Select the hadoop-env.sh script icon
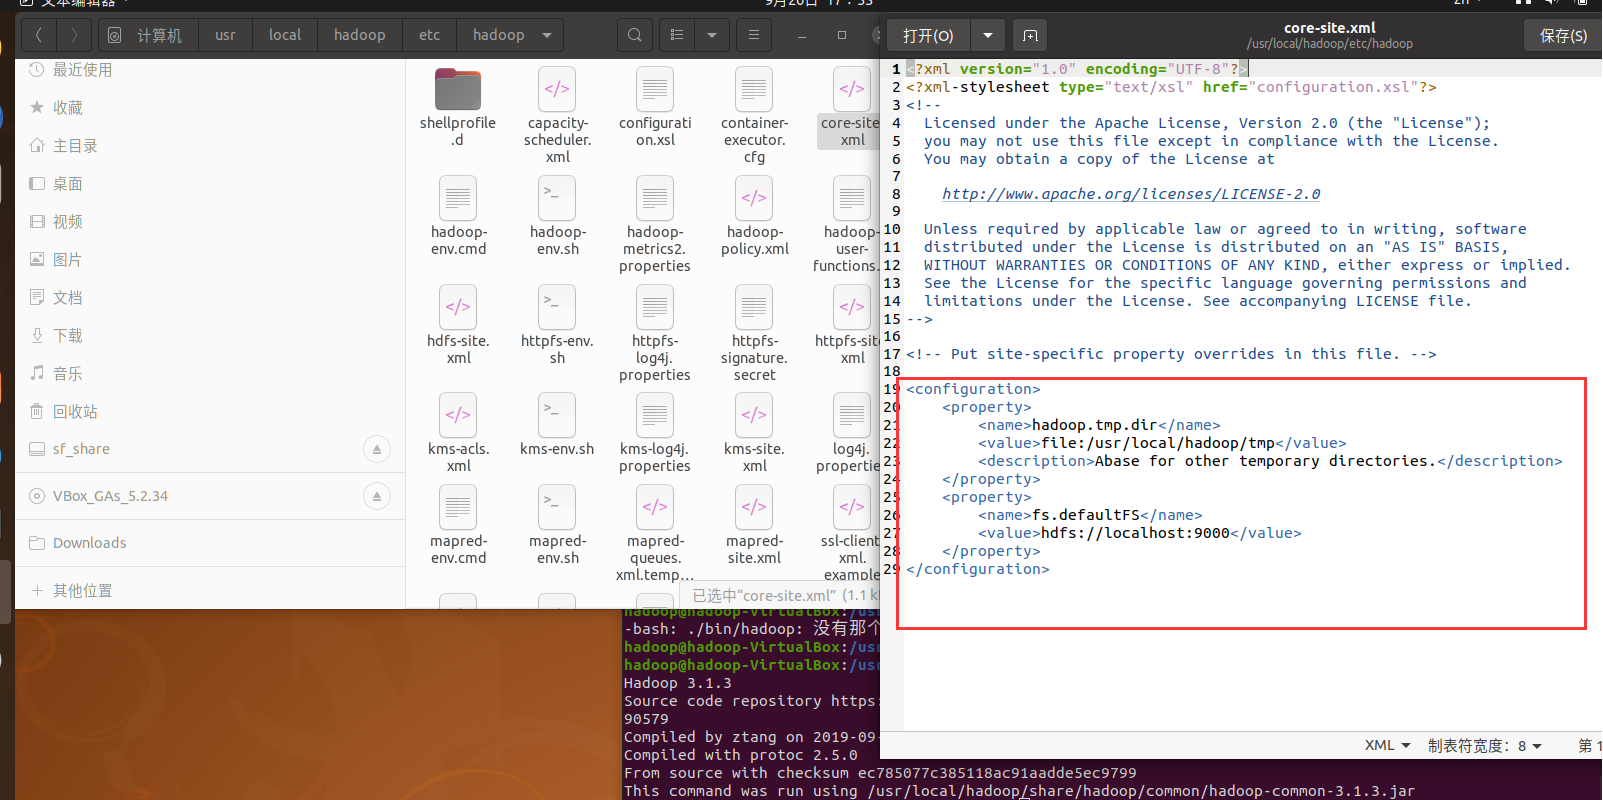Viewport: 1603px width, 800px height. (x=557, y=198)
